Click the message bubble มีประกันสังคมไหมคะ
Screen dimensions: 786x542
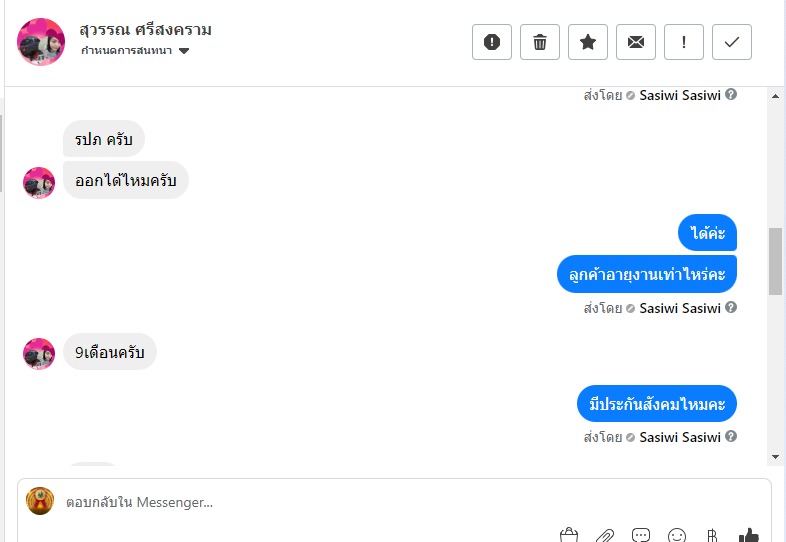coord(657,404)
